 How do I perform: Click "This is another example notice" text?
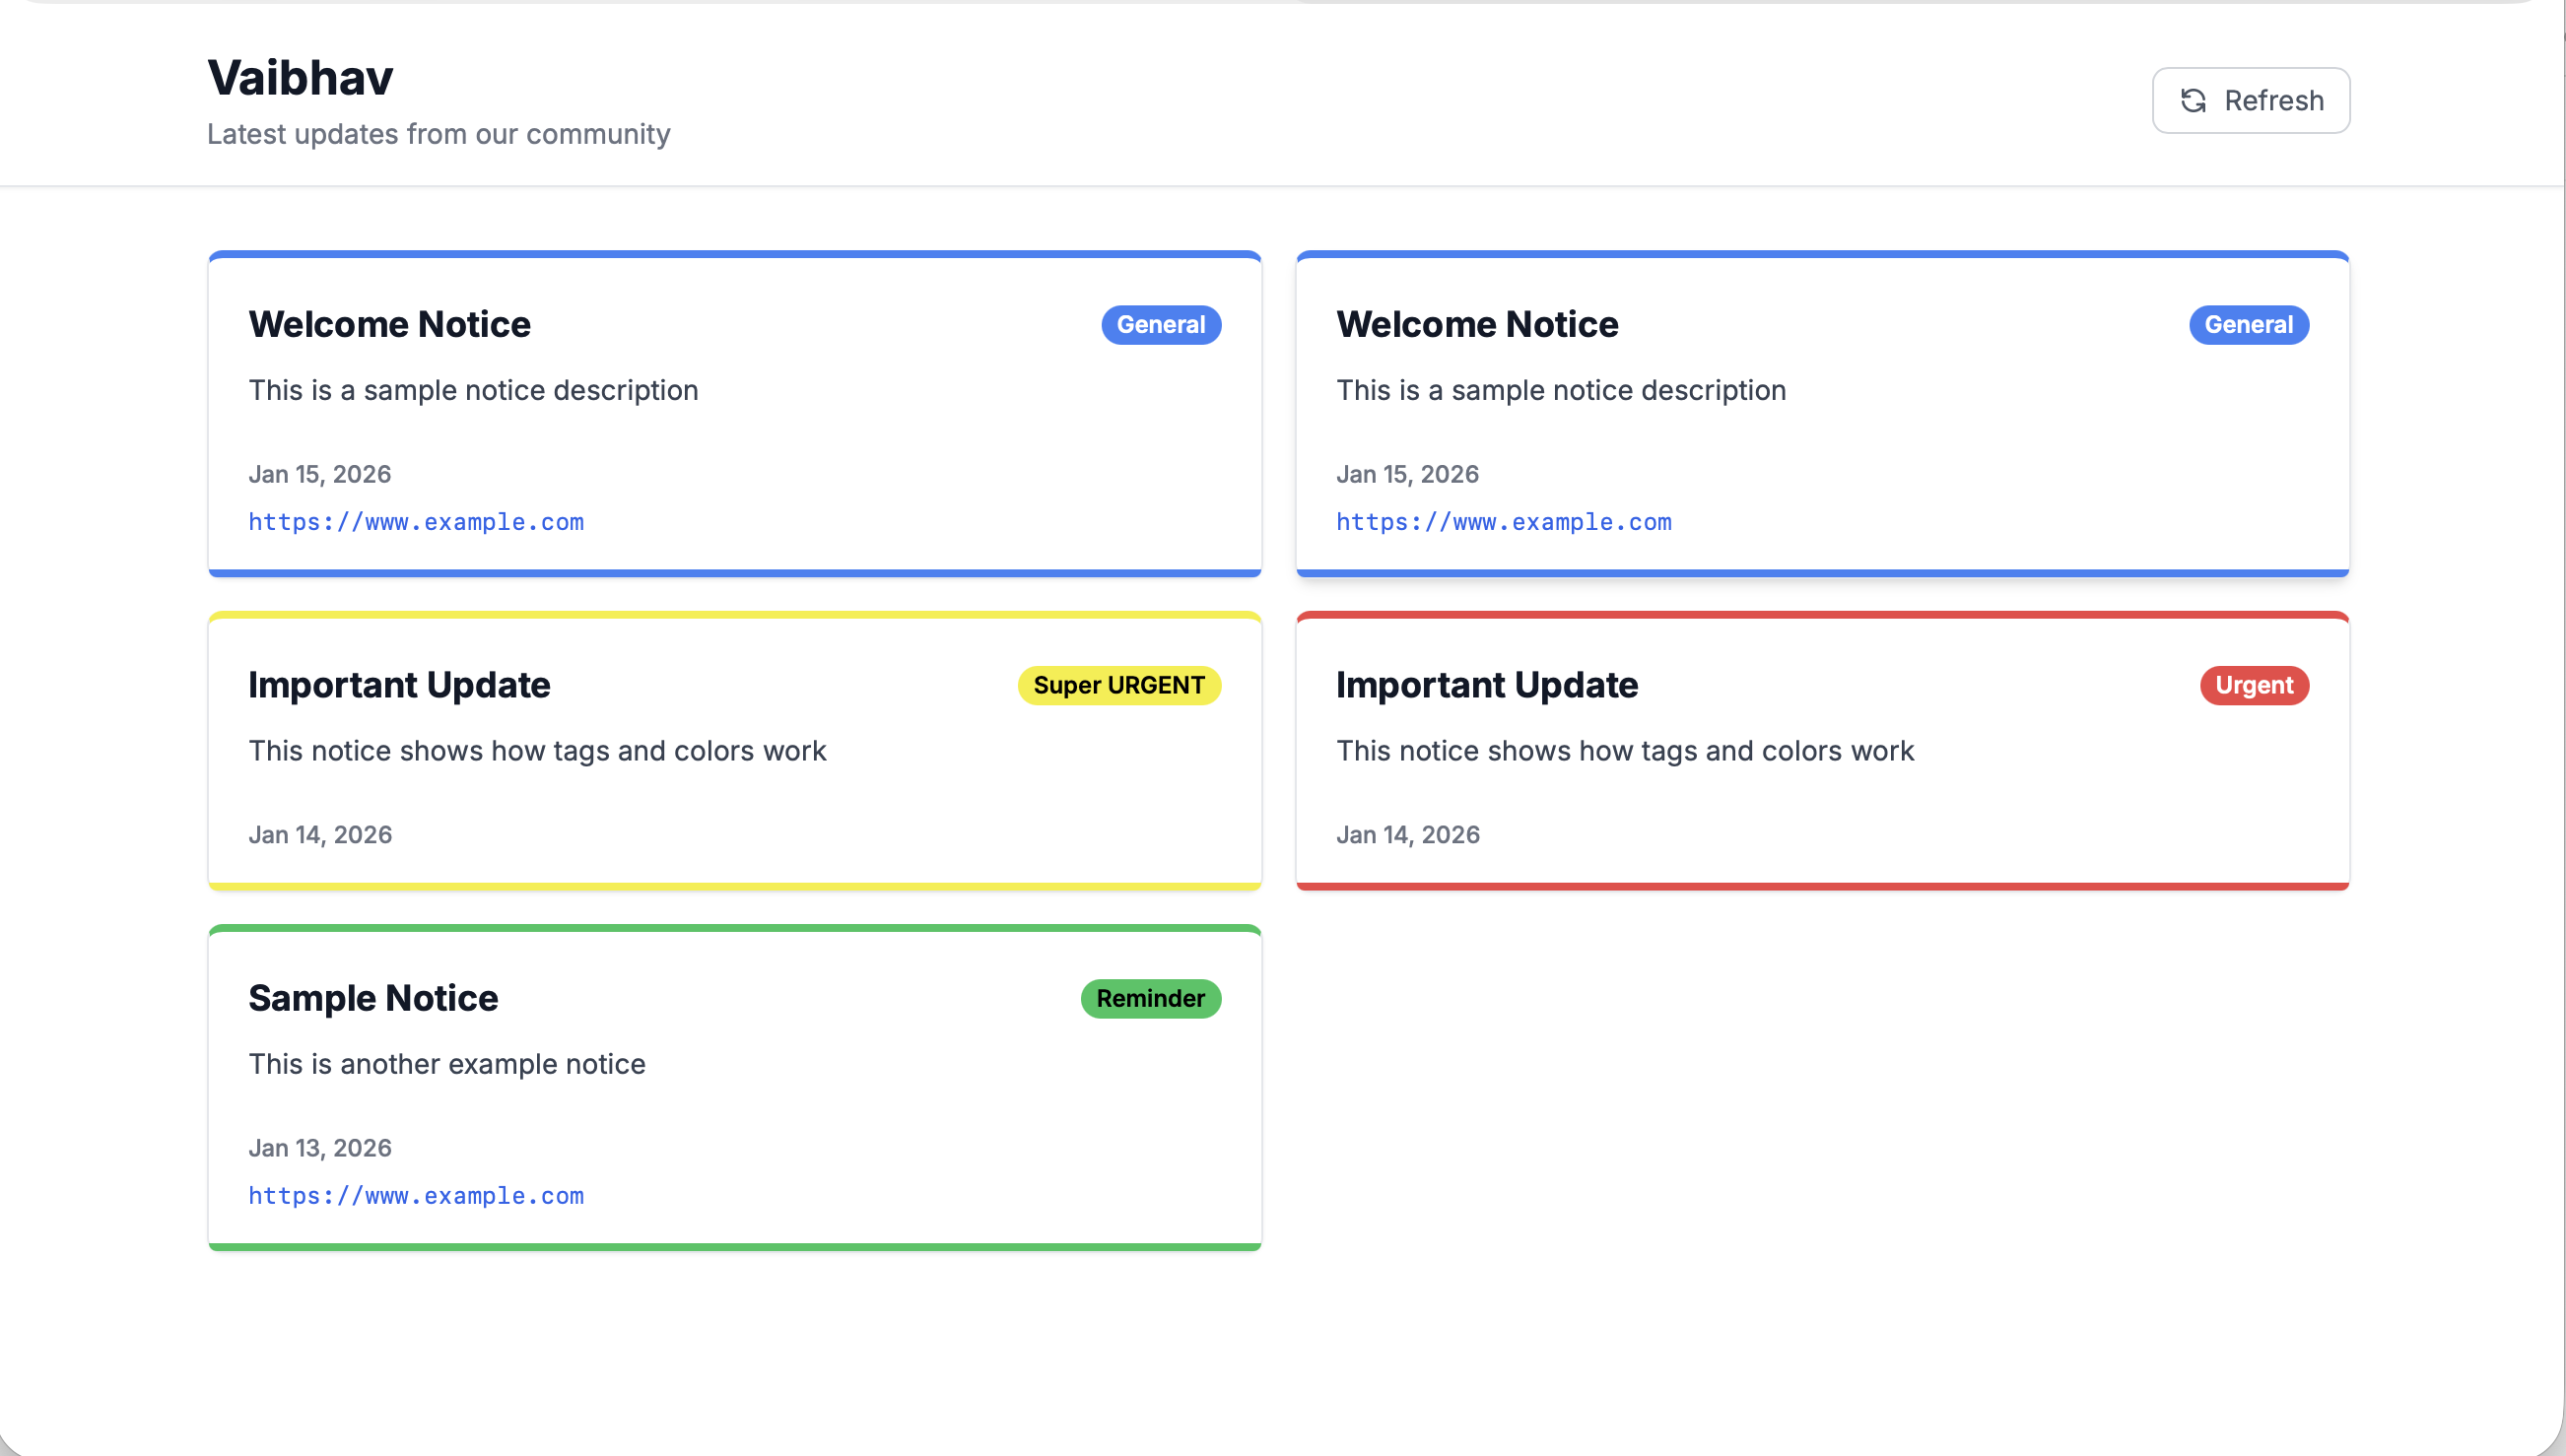pos(446,1064)
